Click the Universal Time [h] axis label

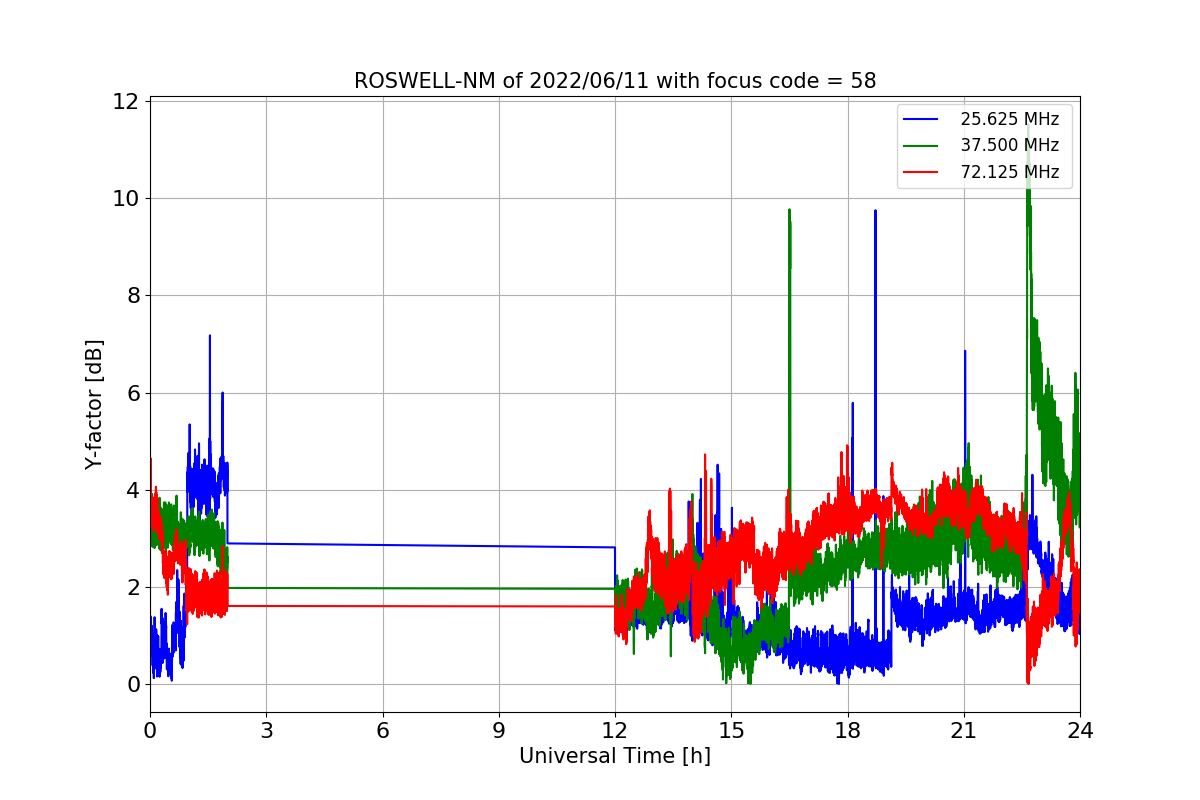615,756
